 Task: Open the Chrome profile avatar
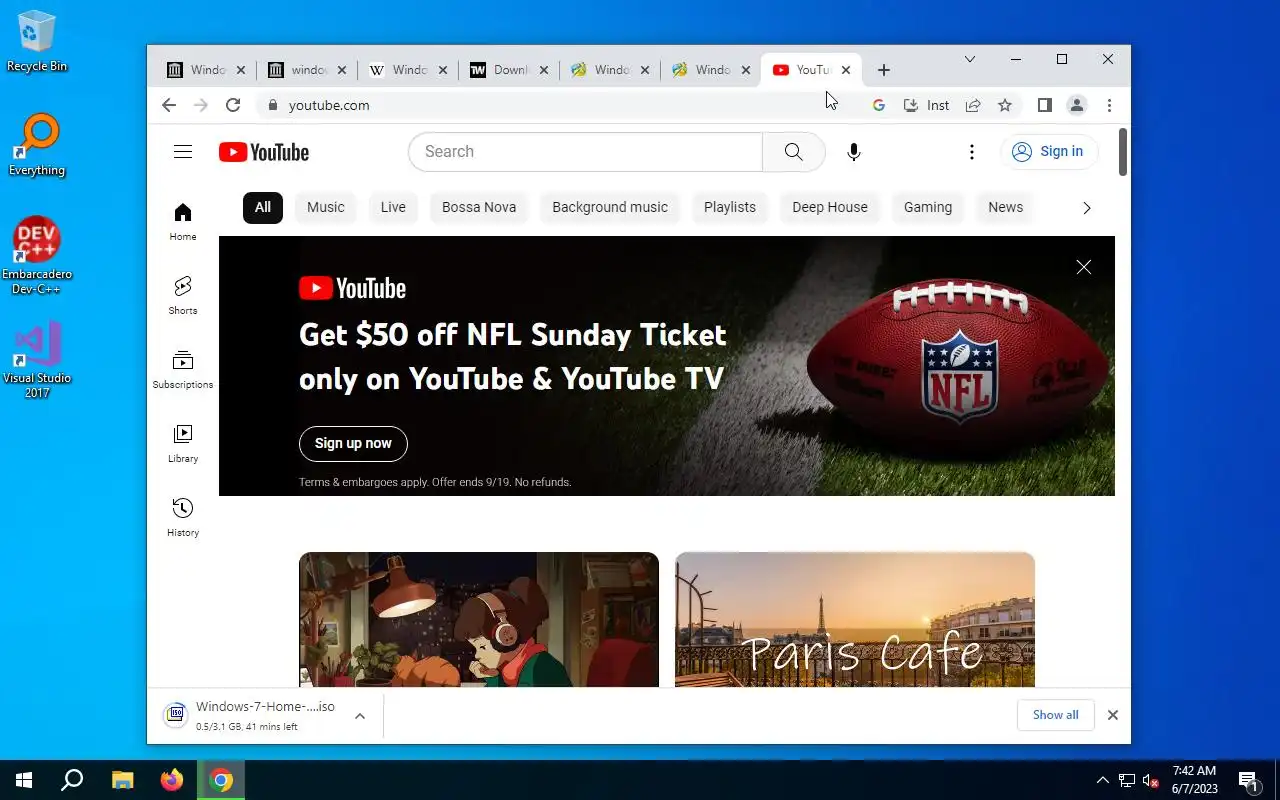pyautogui.click(x=1077, y=105)
